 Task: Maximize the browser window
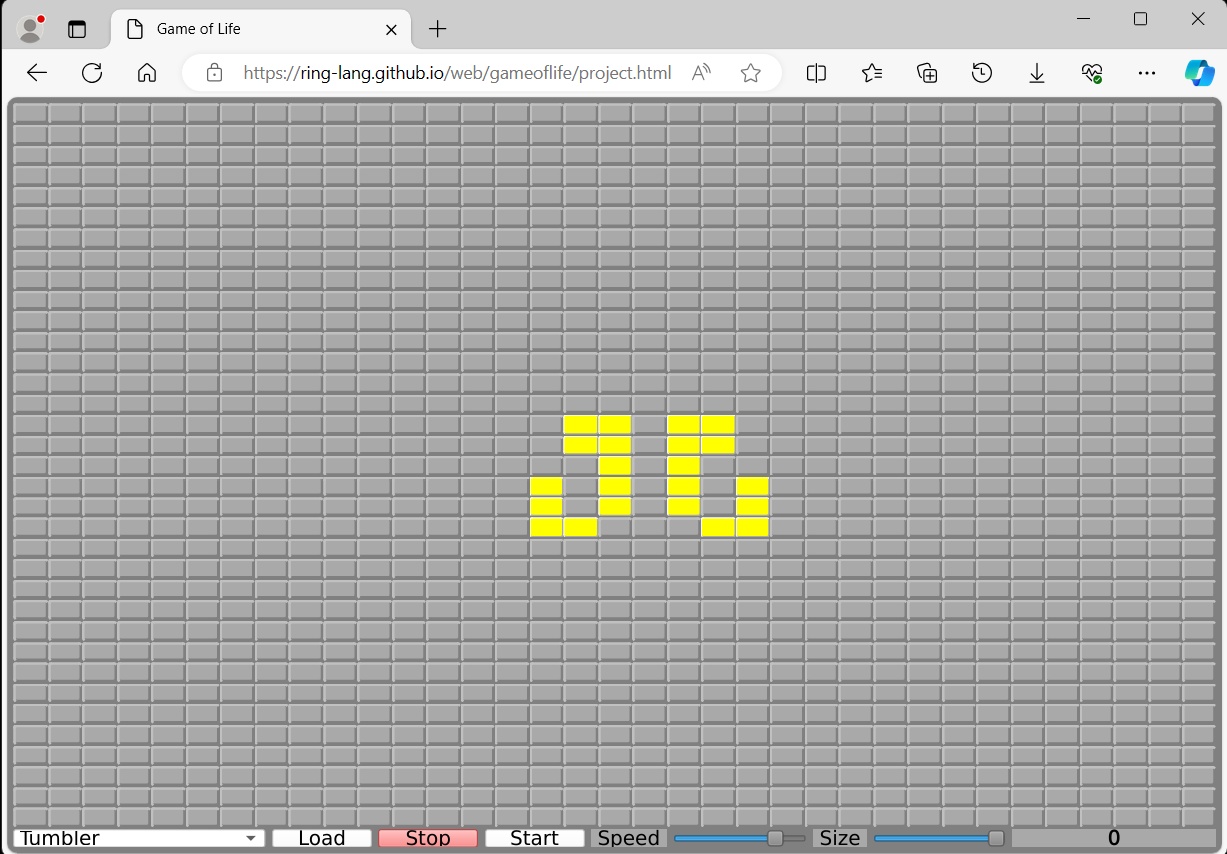click(x=1140, y=19)
